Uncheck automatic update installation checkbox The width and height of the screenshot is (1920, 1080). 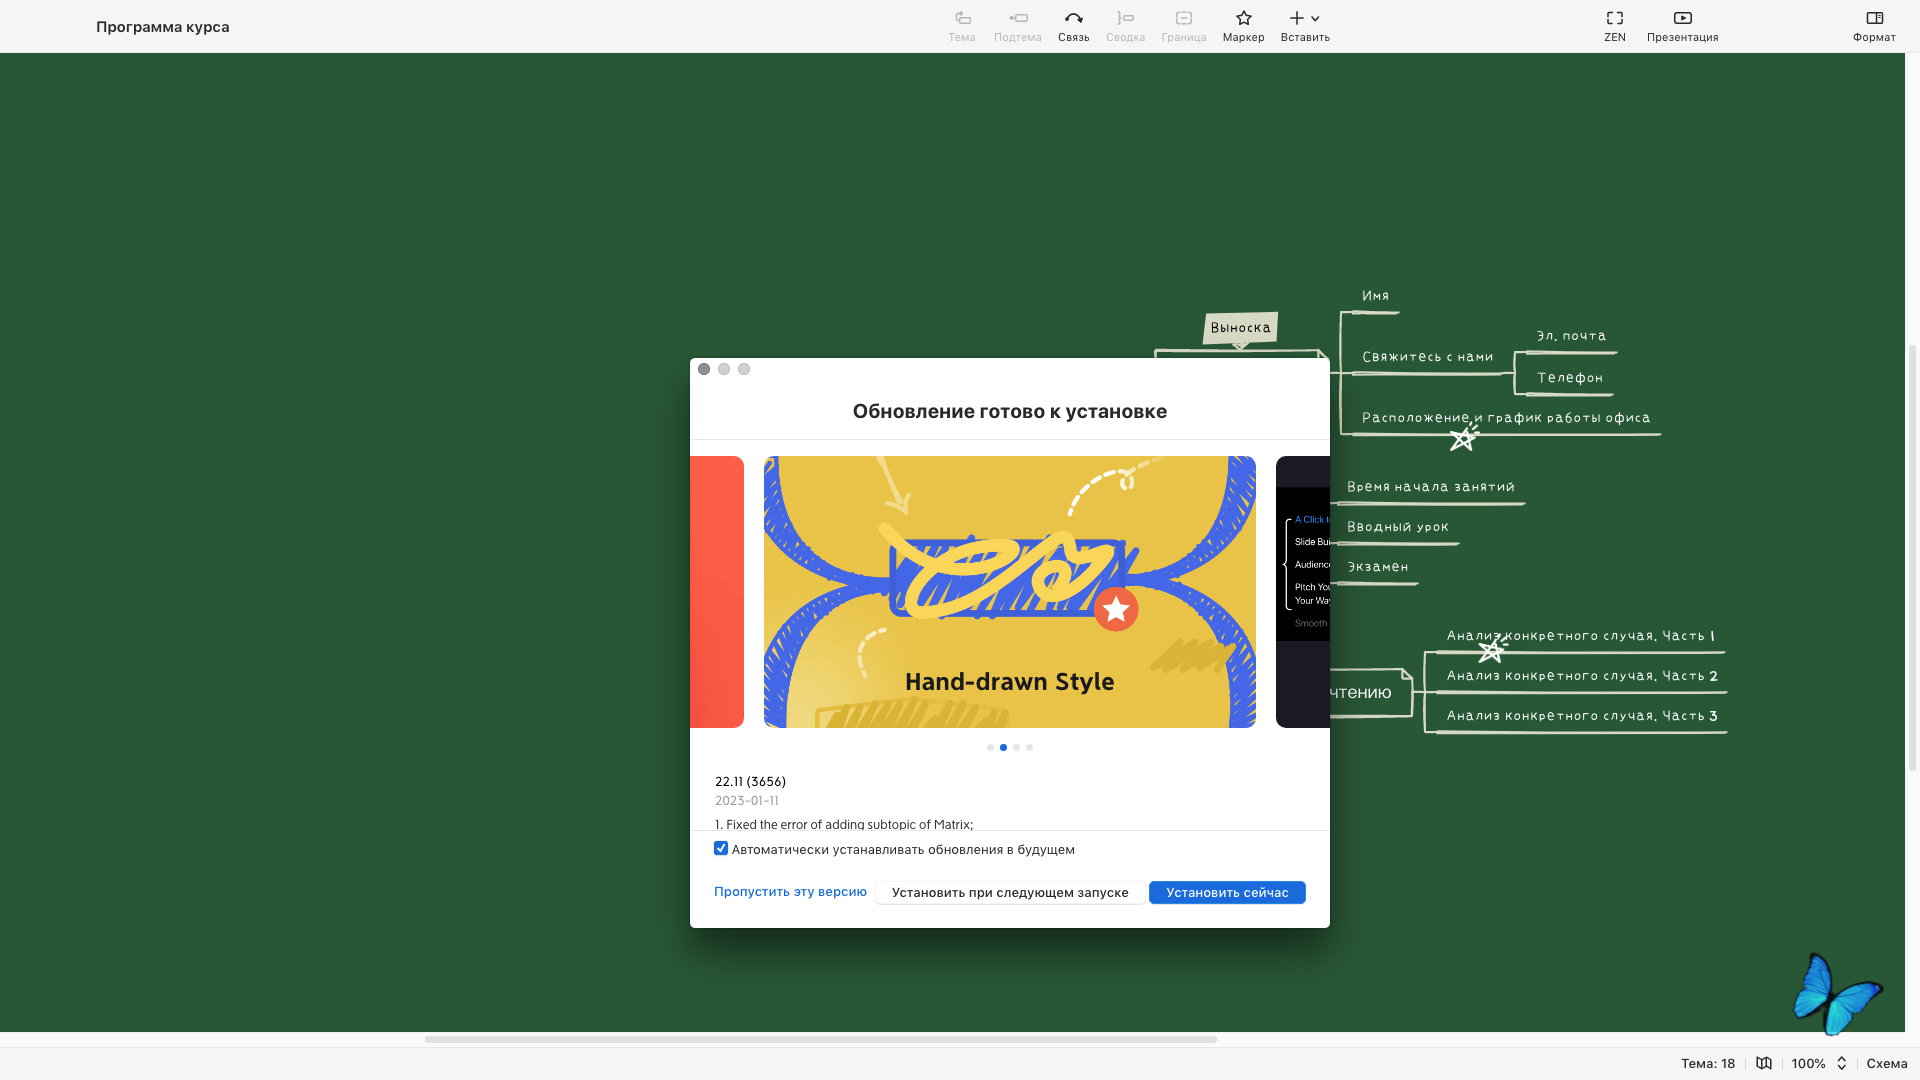[x=721, y=848]
